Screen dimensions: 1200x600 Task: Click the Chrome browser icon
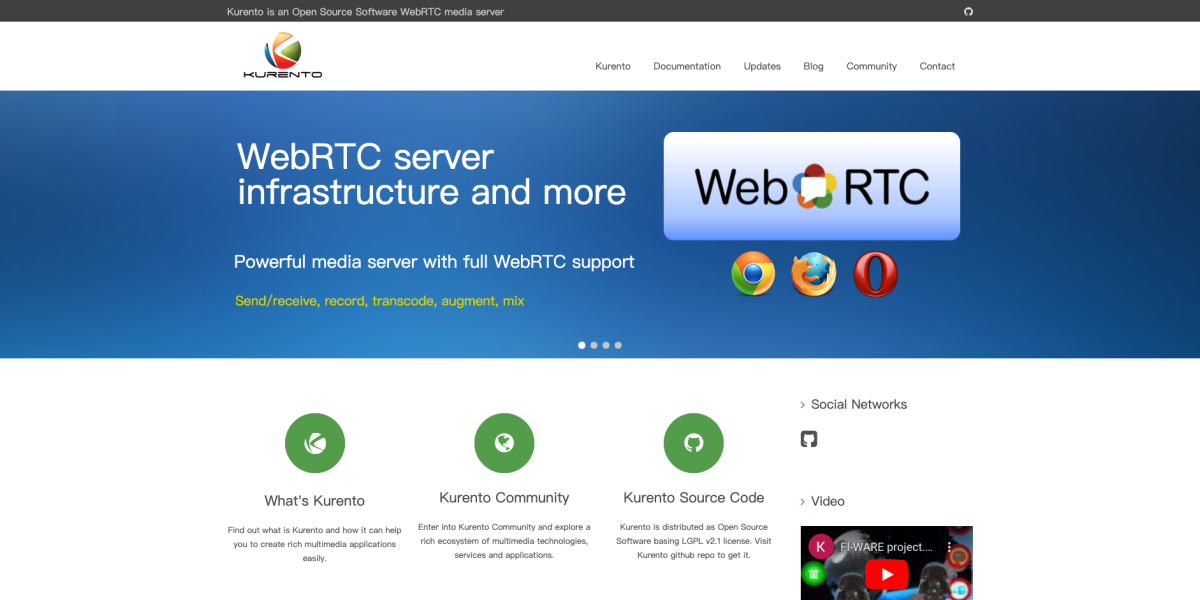tap(753, 274)
